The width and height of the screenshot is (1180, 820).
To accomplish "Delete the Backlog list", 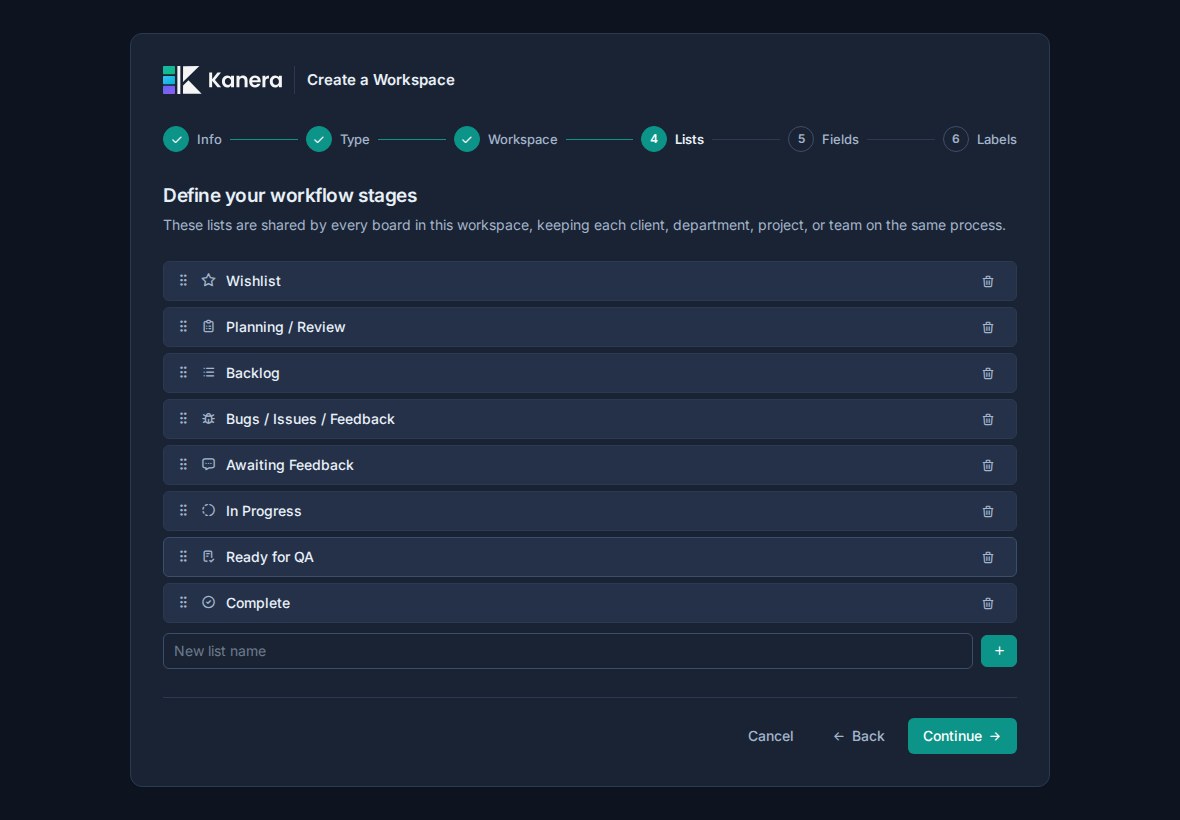I will 987,373.
